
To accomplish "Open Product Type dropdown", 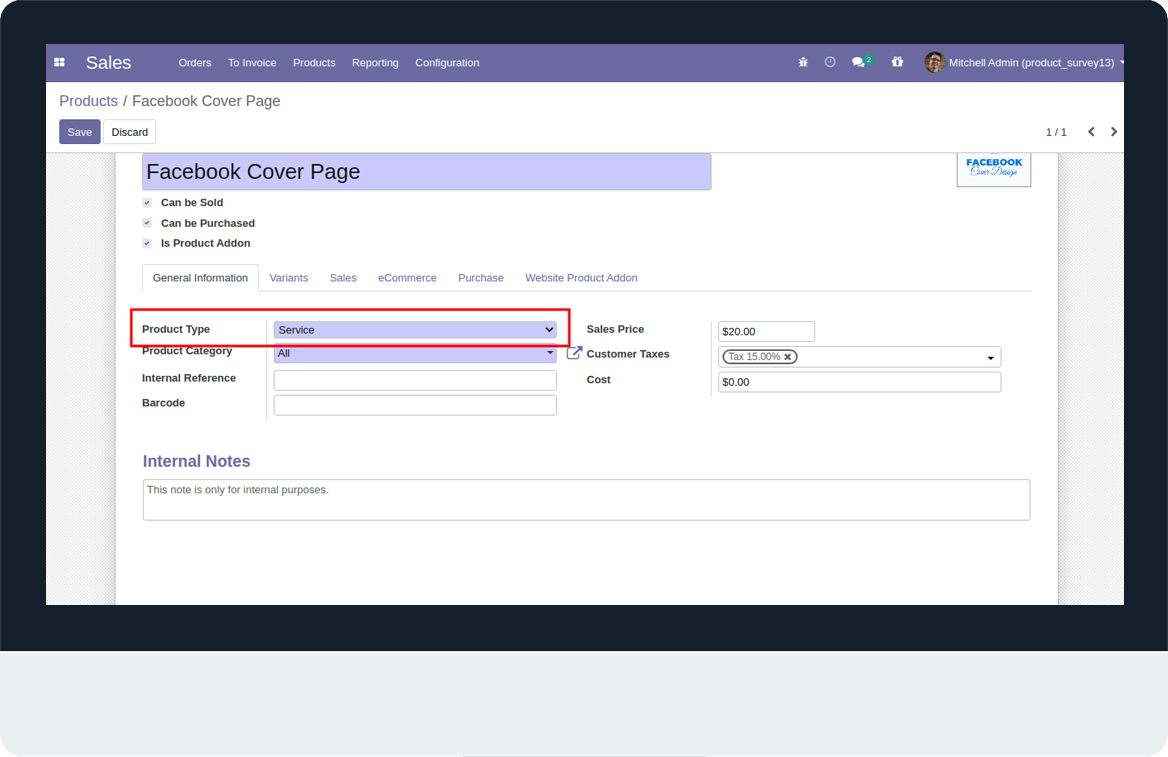I will [415, 330].
